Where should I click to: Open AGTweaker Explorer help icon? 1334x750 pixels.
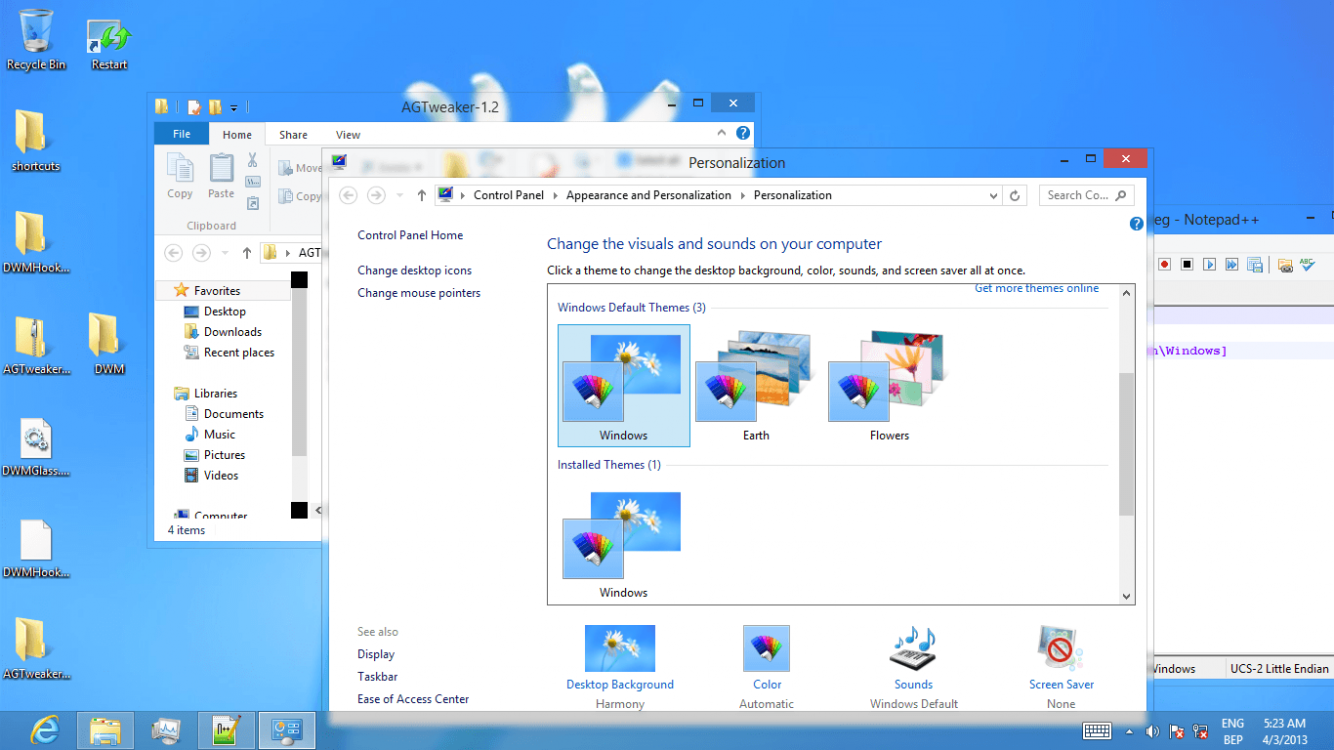pyautogui.click(x=743, y=133)
